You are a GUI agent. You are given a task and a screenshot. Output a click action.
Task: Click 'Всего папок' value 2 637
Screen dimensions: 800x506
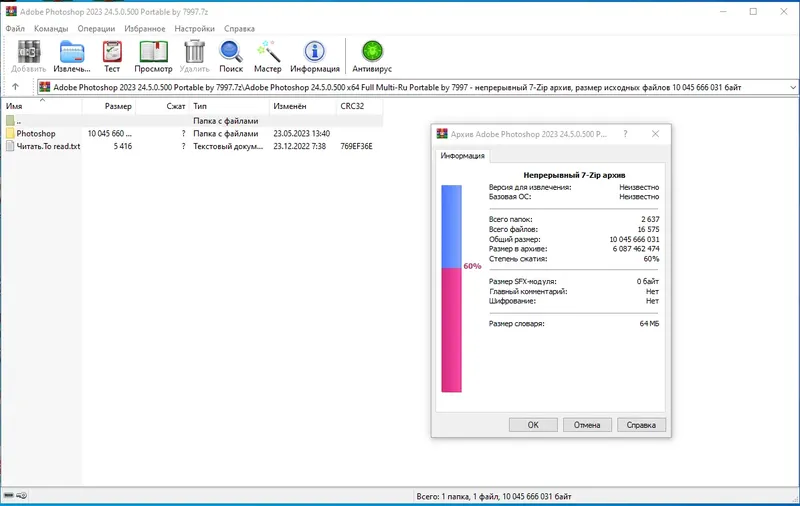click(x=650, y=219)
